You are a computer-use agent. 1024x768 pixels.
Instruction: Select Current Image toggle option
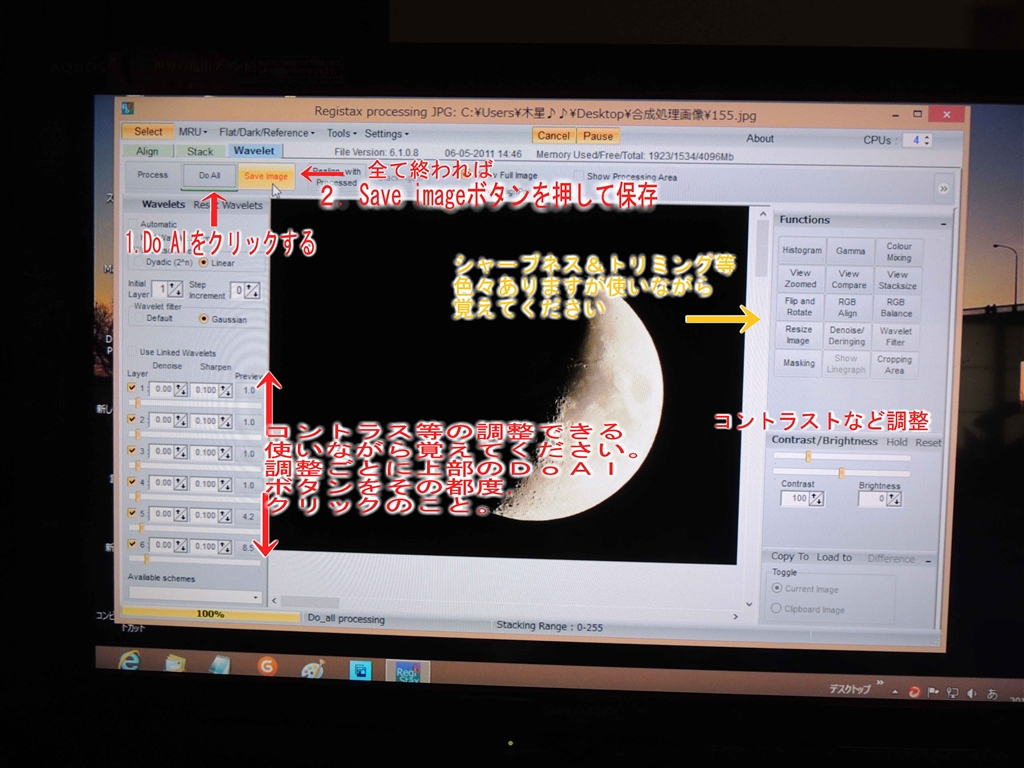click(776, 588)
